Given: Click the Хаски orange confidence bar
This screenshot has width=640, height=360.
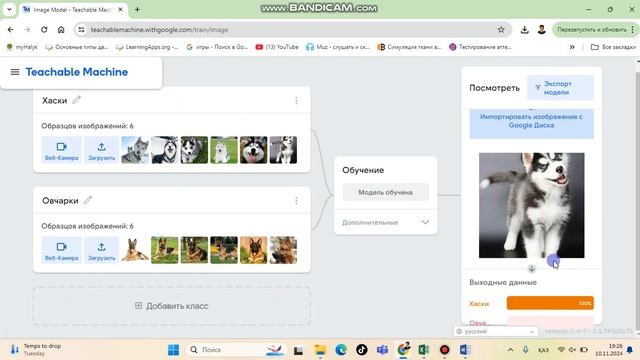Looking at the screenshot, I should pos(550,303).
